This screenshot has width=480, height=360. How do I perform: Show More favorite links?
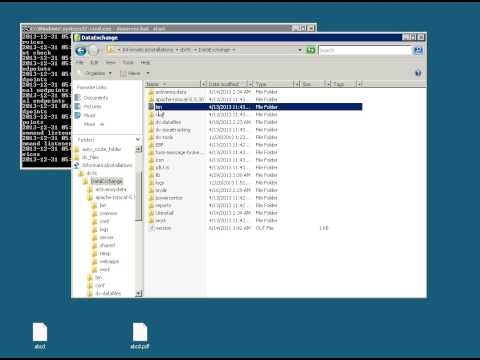tap(93, 124)
